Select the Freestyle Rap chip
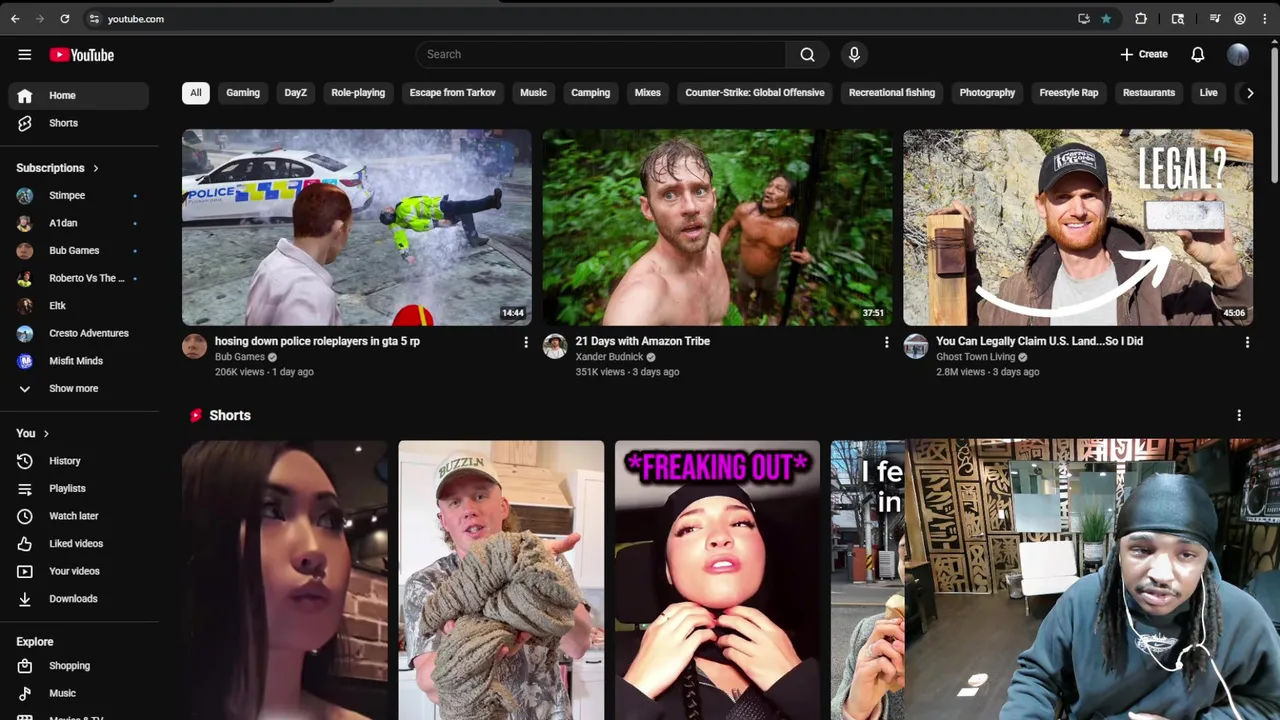The width and height of the screenshot is (1280, 720). click(1068, 93)
